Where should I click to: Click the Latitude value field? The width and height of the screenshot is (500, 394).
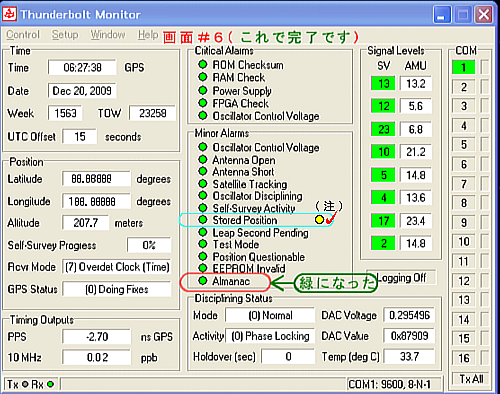(x=97, y=179)
